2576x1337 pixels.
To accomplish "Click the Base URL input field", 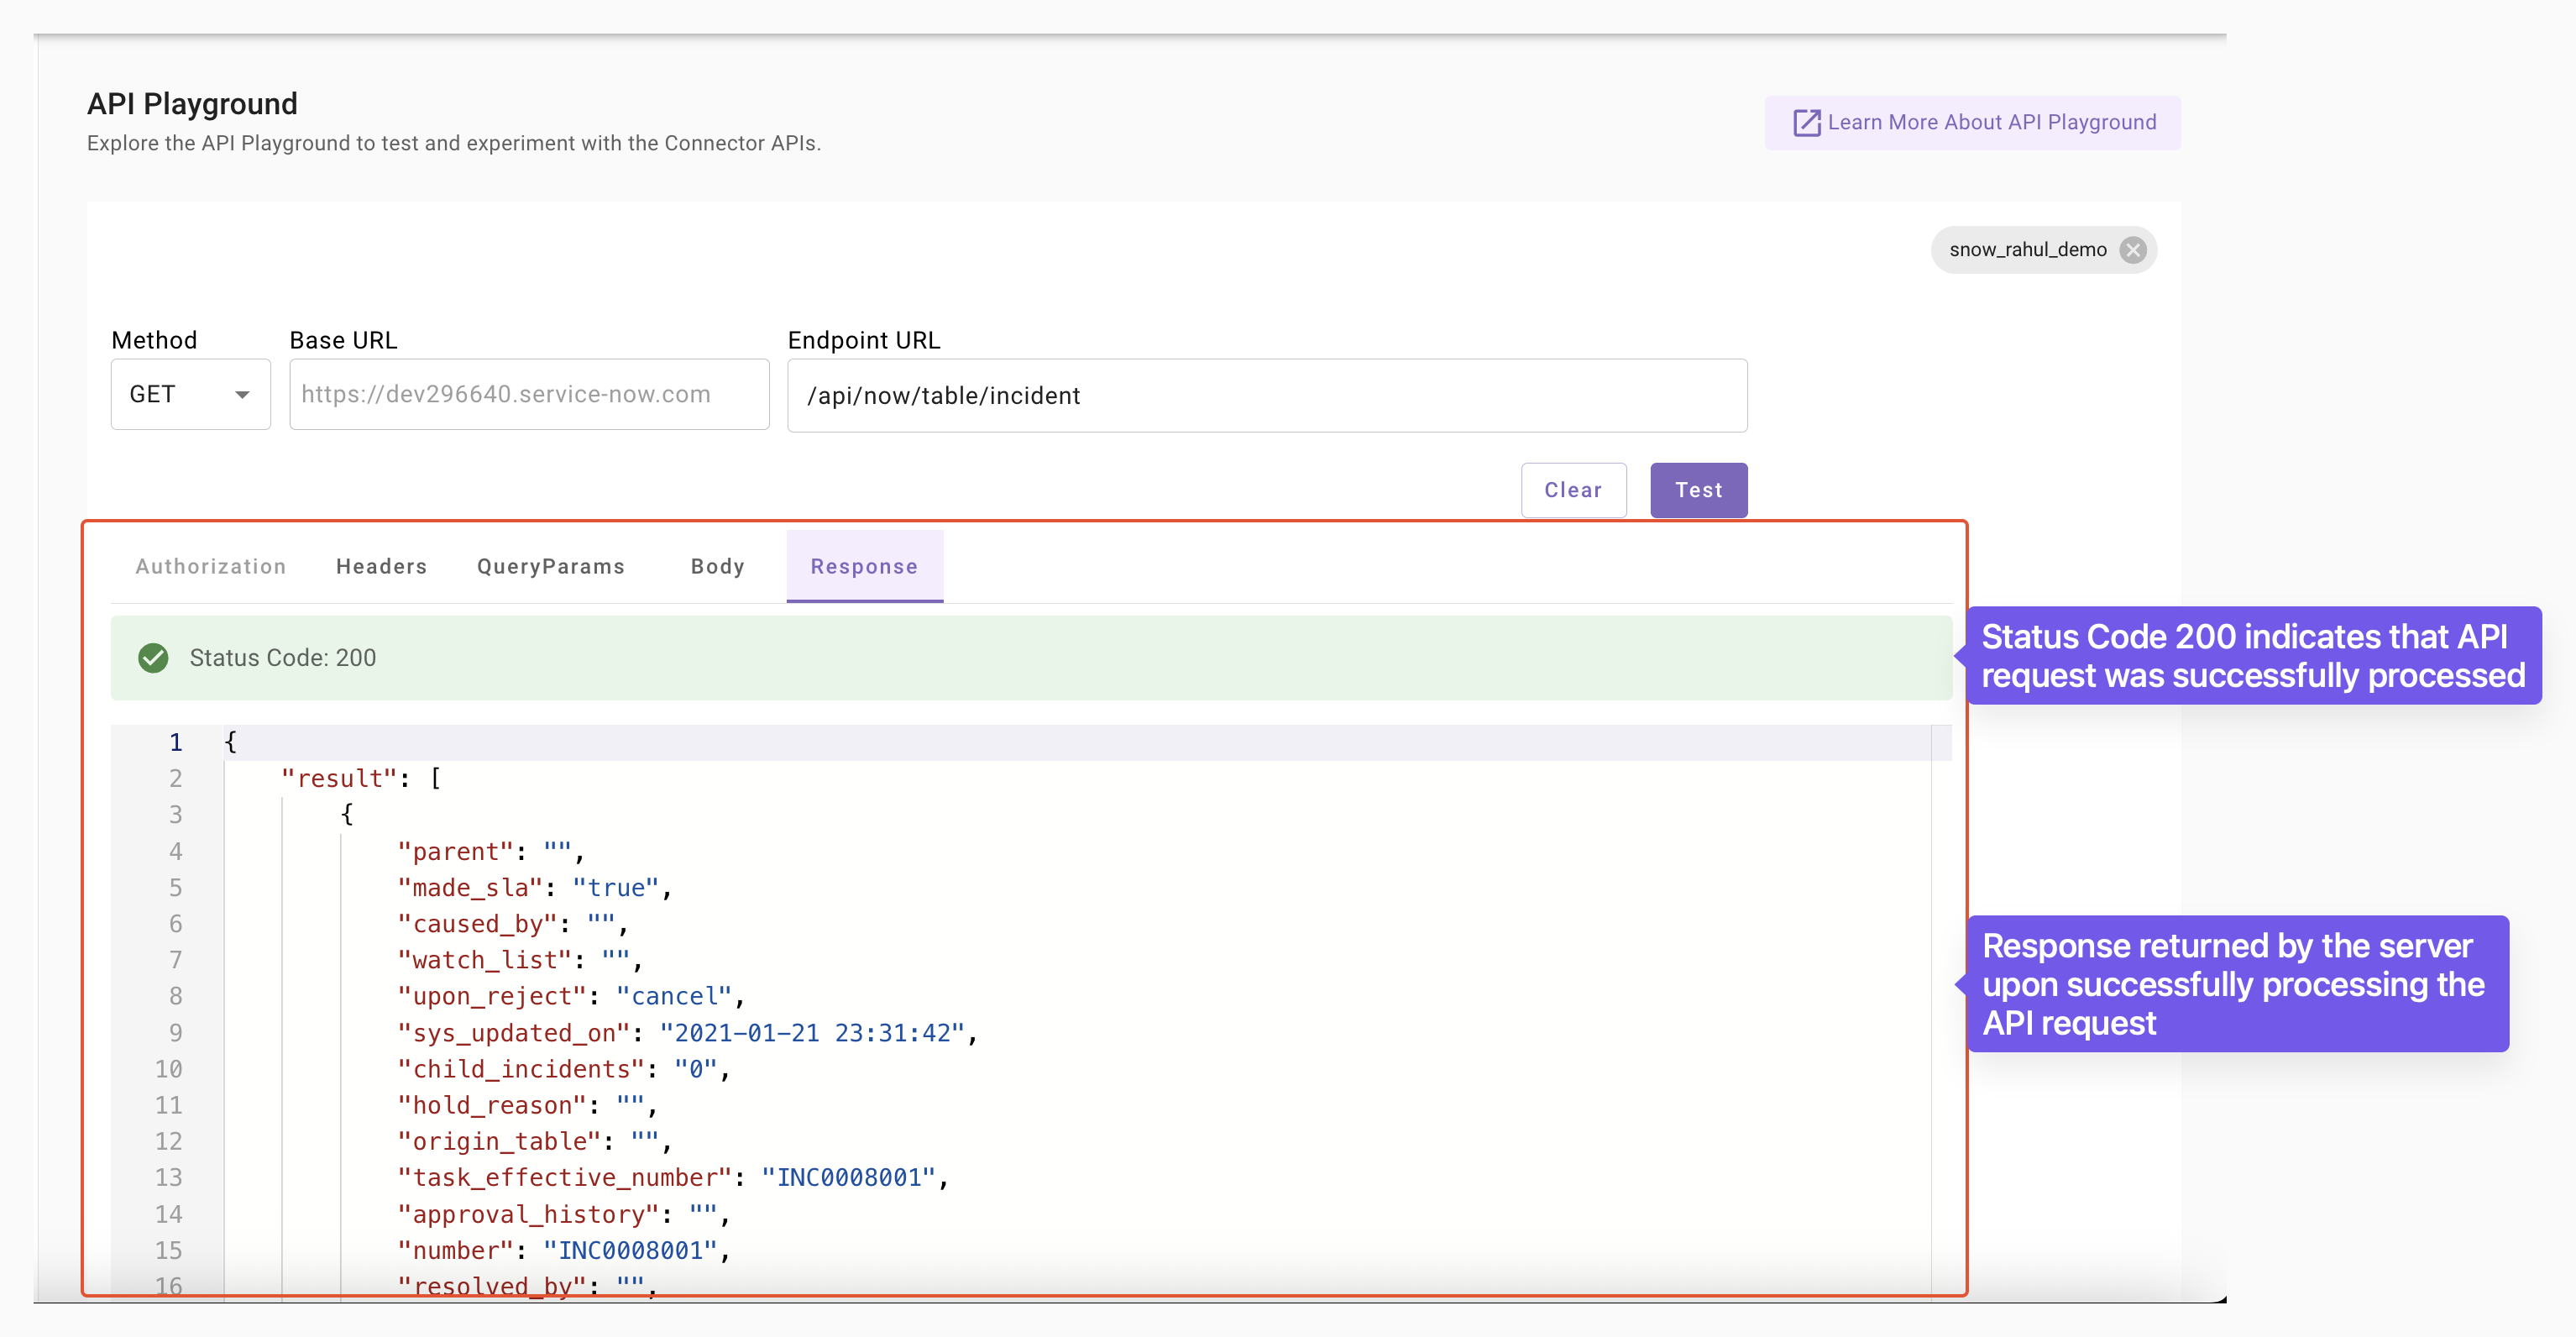I will [x=529, y=394].
